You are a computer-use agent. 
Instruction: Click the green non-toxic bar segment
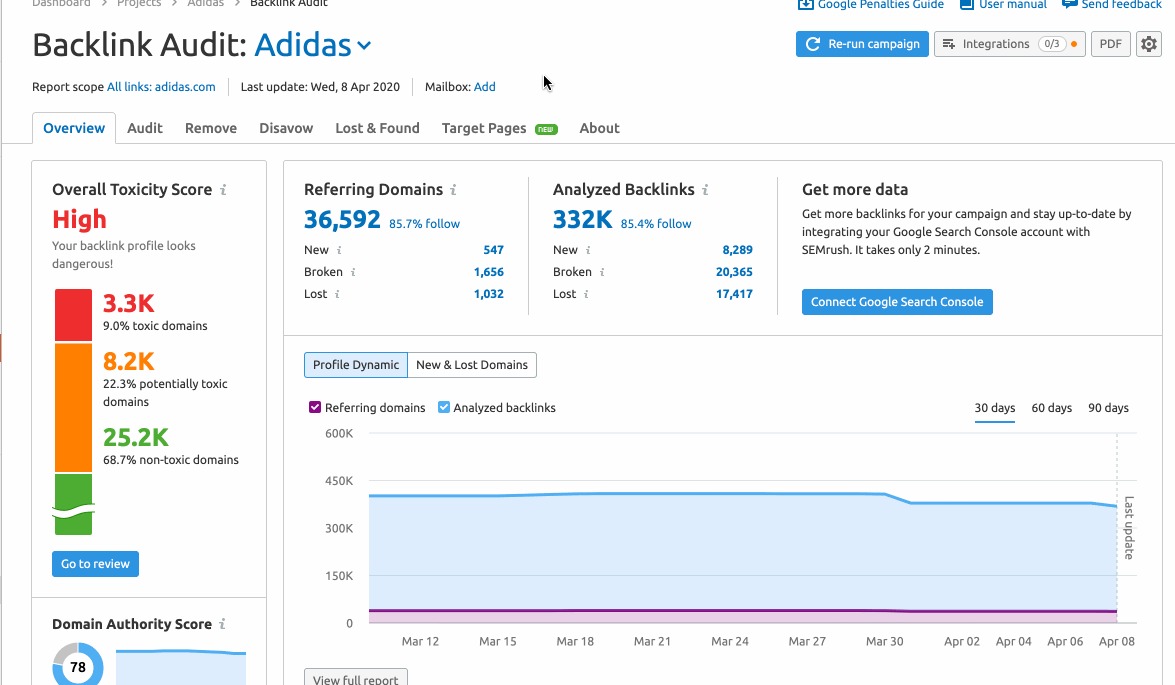click(x=73, y=504)
